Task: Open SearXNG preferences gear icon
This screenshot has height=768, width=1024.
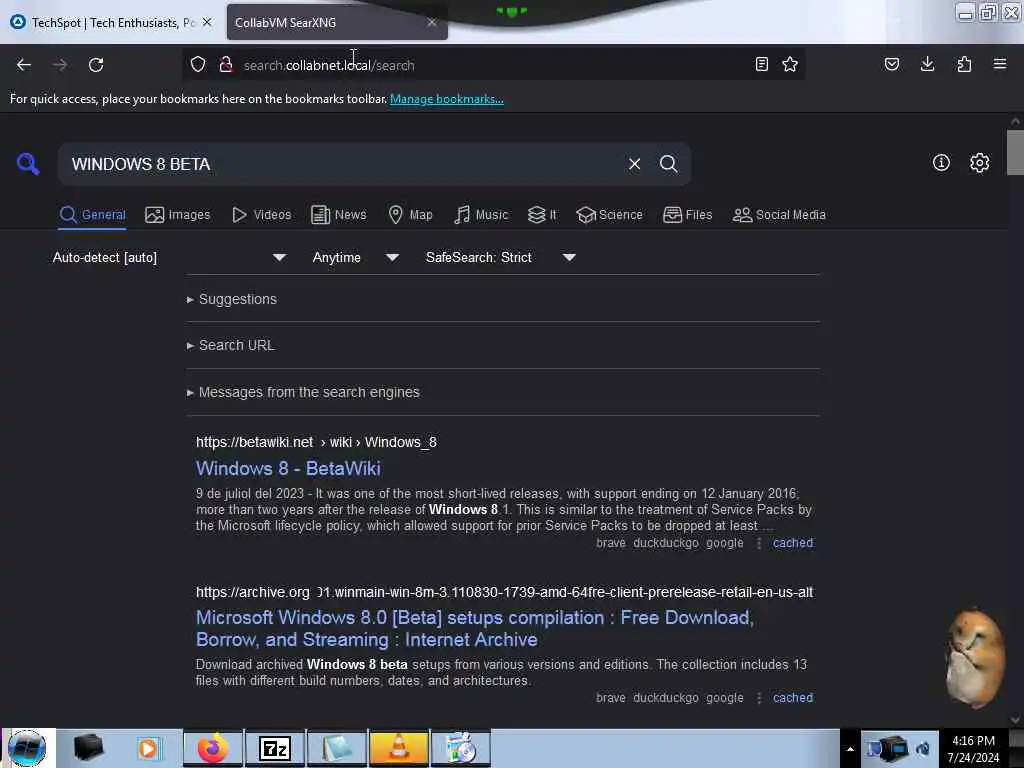Action: (x=980, y=163)
